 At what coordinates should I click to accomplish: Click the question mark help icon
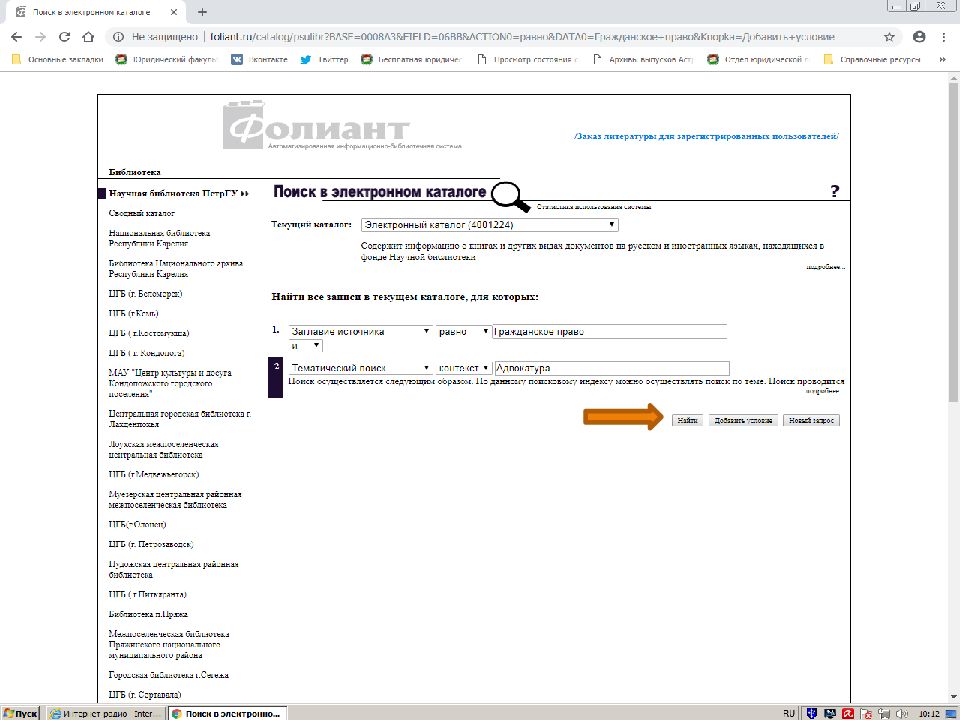pos(835,191)
